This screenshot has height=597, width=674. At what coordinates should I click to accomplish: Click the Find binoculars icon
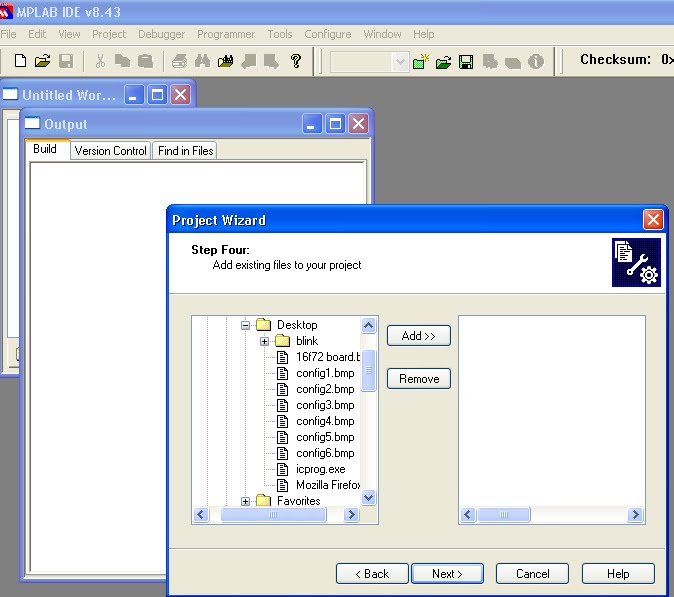point(202,61)
